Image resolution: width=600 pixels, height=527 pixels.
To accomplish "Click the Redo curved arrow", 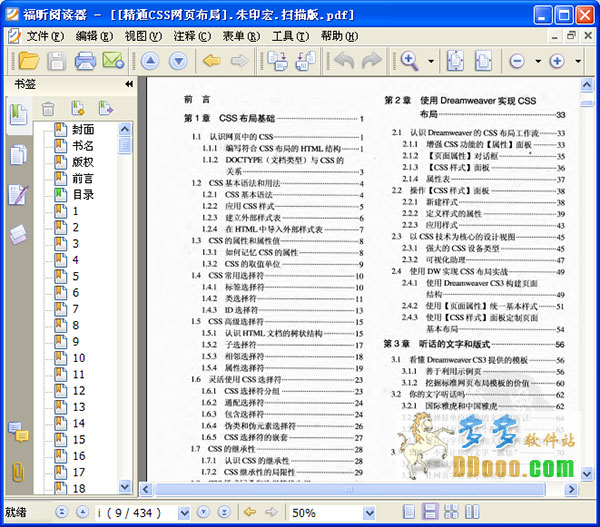I will pos(372,60).
